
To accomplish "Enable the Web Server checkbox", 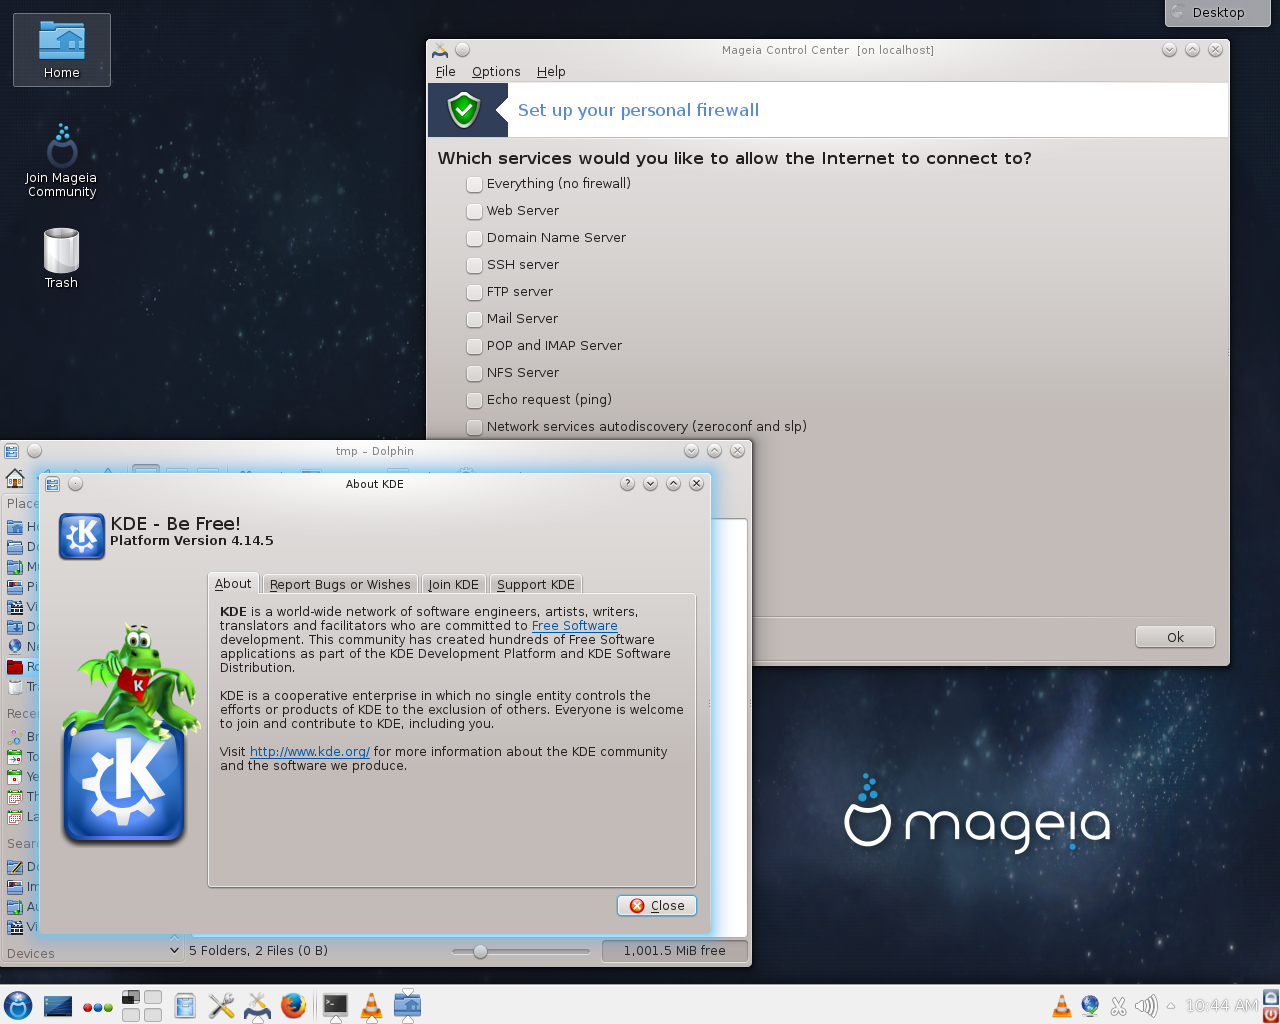I will [474, 211].
